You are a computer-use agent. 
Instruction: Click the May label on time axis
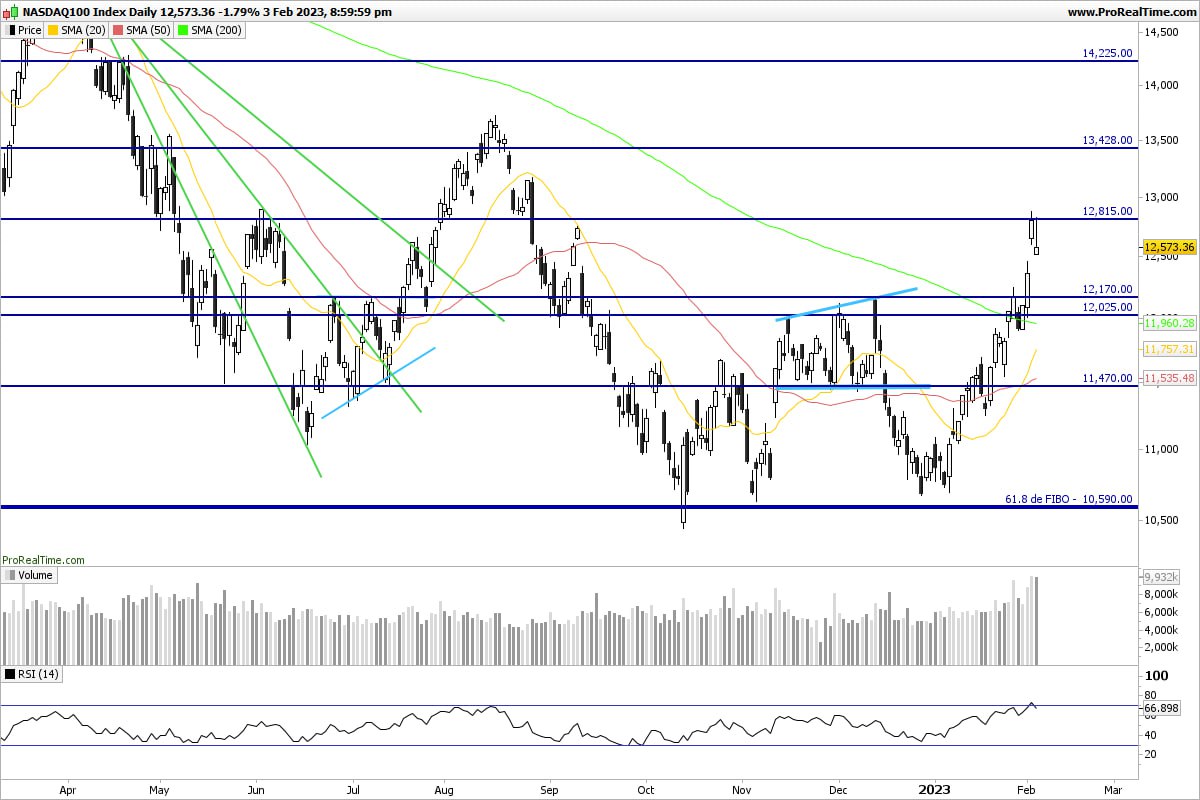coord(160,788)
